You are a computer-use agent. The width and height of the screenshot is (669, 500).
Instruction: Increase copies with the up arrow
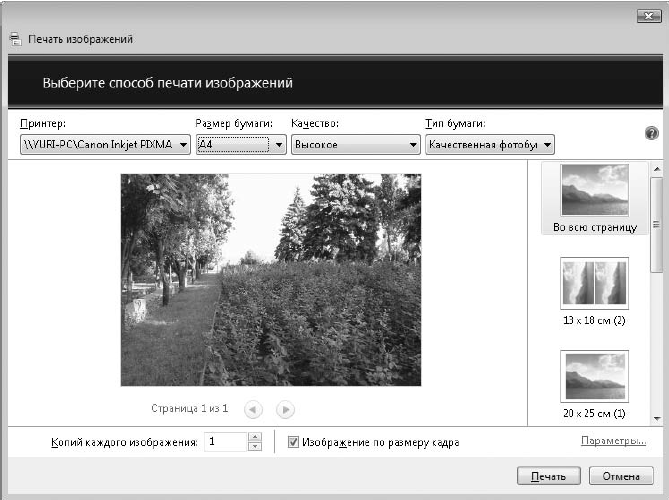(255, 437)
